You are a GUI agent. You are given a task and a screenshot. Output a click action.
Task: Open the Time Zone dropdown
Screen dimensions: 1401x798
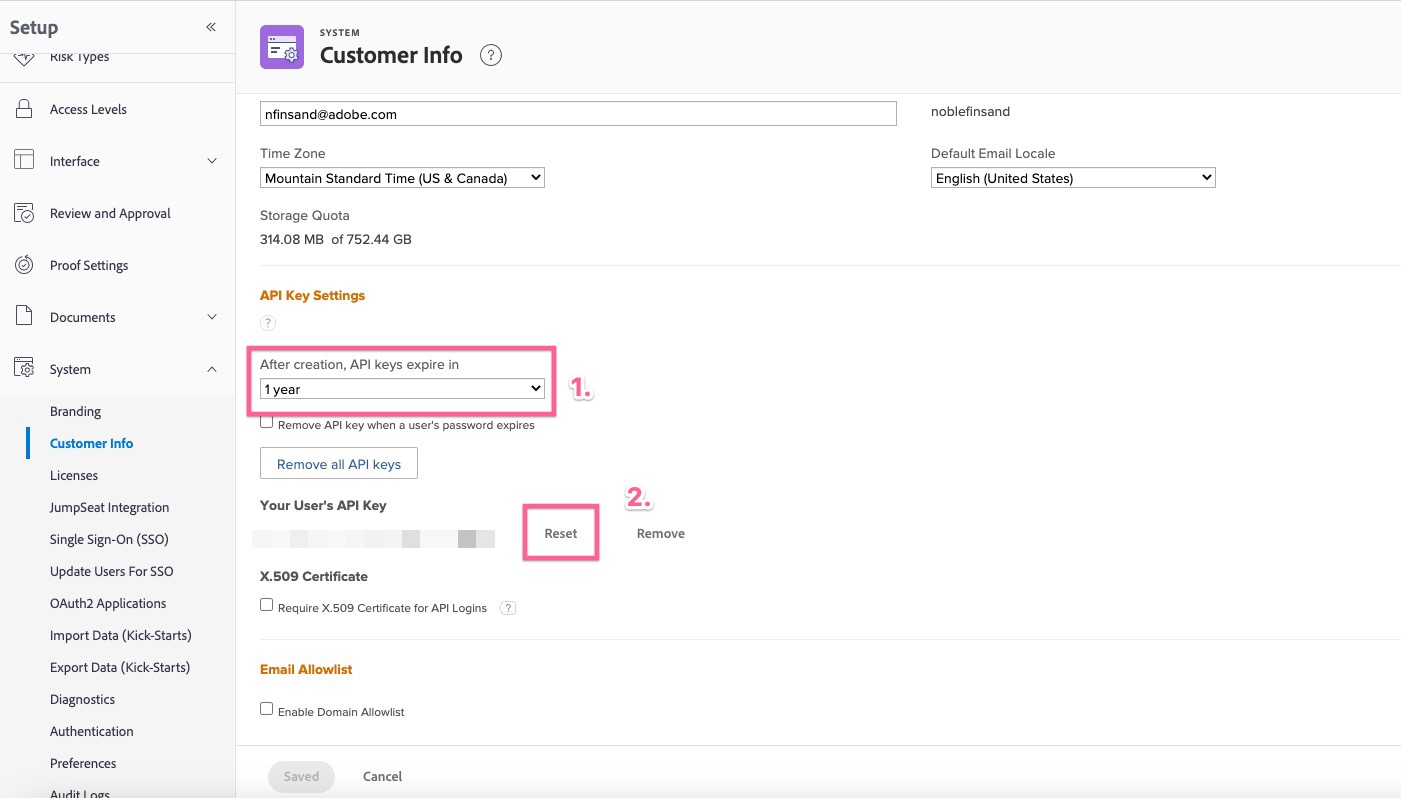(402, 178)
